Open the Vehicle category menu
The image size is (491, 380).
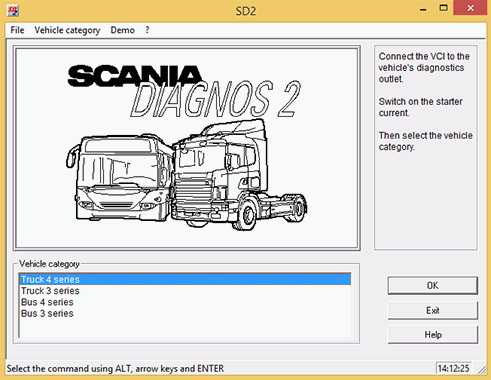(x=67, y=30)
